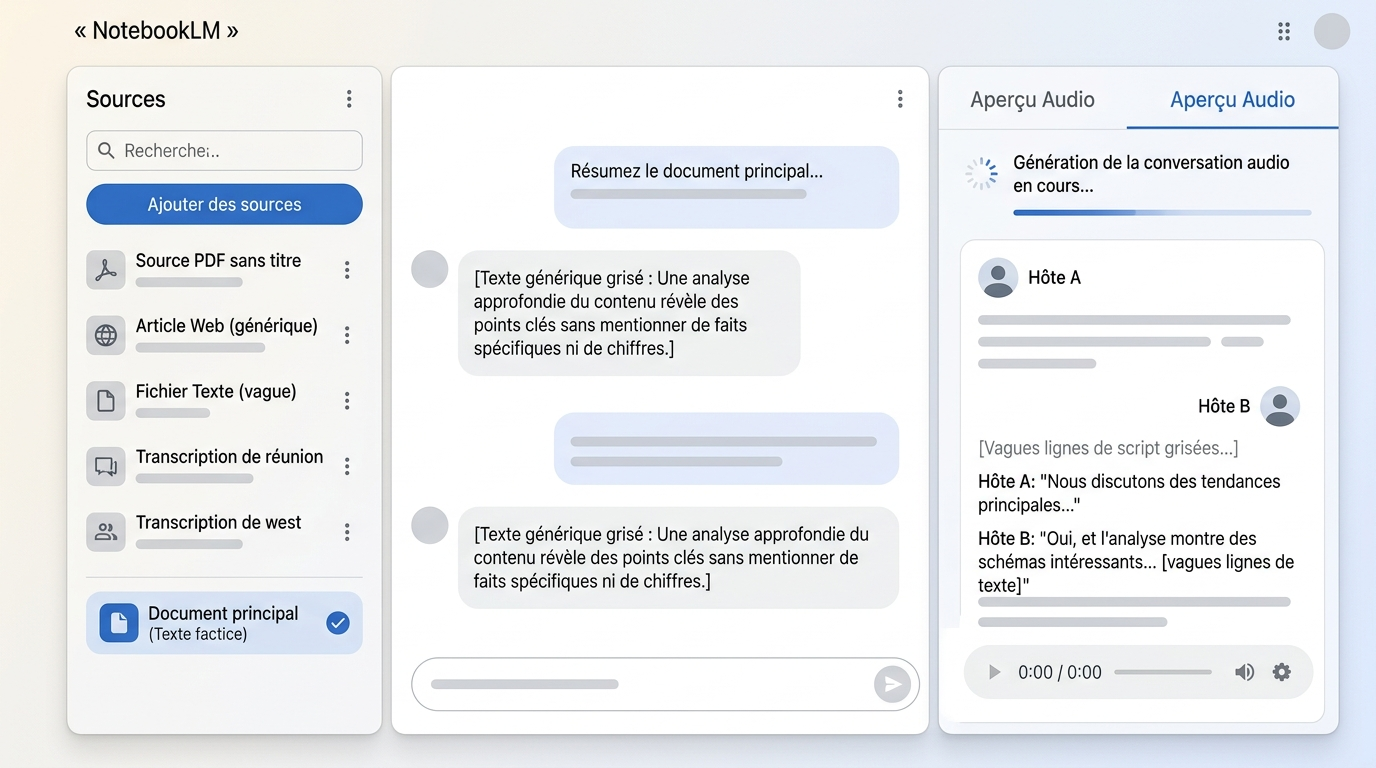Click the globe icon of Article Web
The width and height of the screenshot is (1376, 768).
point(106,335)
